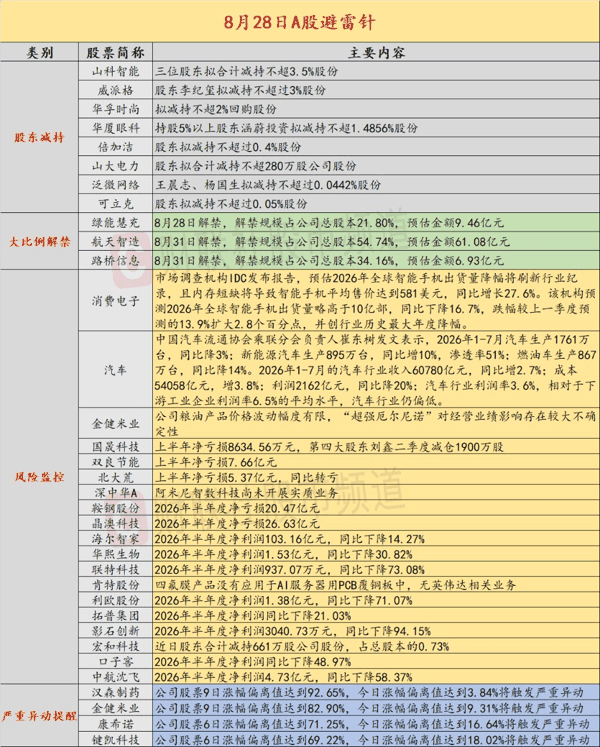Image resolution: width=600 pixels, height=747 pixels.
Task: Select stock name '航天智造'
Action: pyautogui.click(x=115, y=242)
